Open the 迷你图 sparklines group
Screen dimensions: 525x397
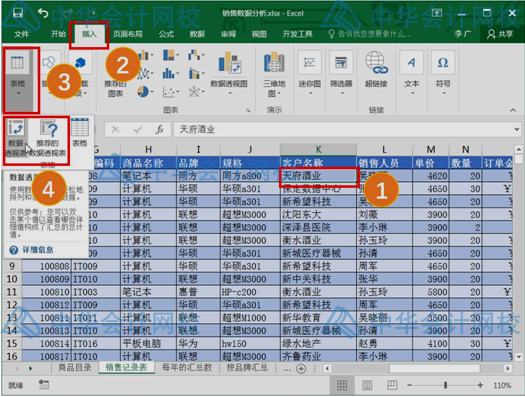pos(310,73)
